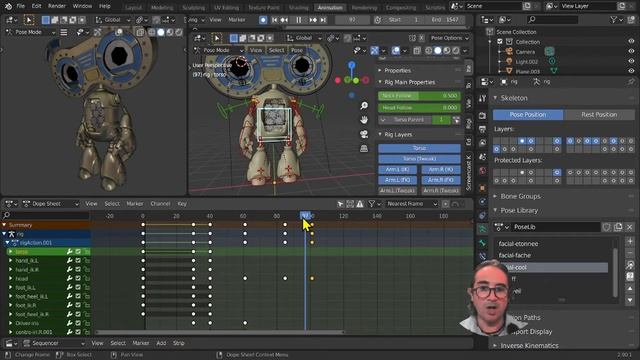The image size is (640, 360).
Task: Collapse the Skeleton panel
Action: point(495,98)
